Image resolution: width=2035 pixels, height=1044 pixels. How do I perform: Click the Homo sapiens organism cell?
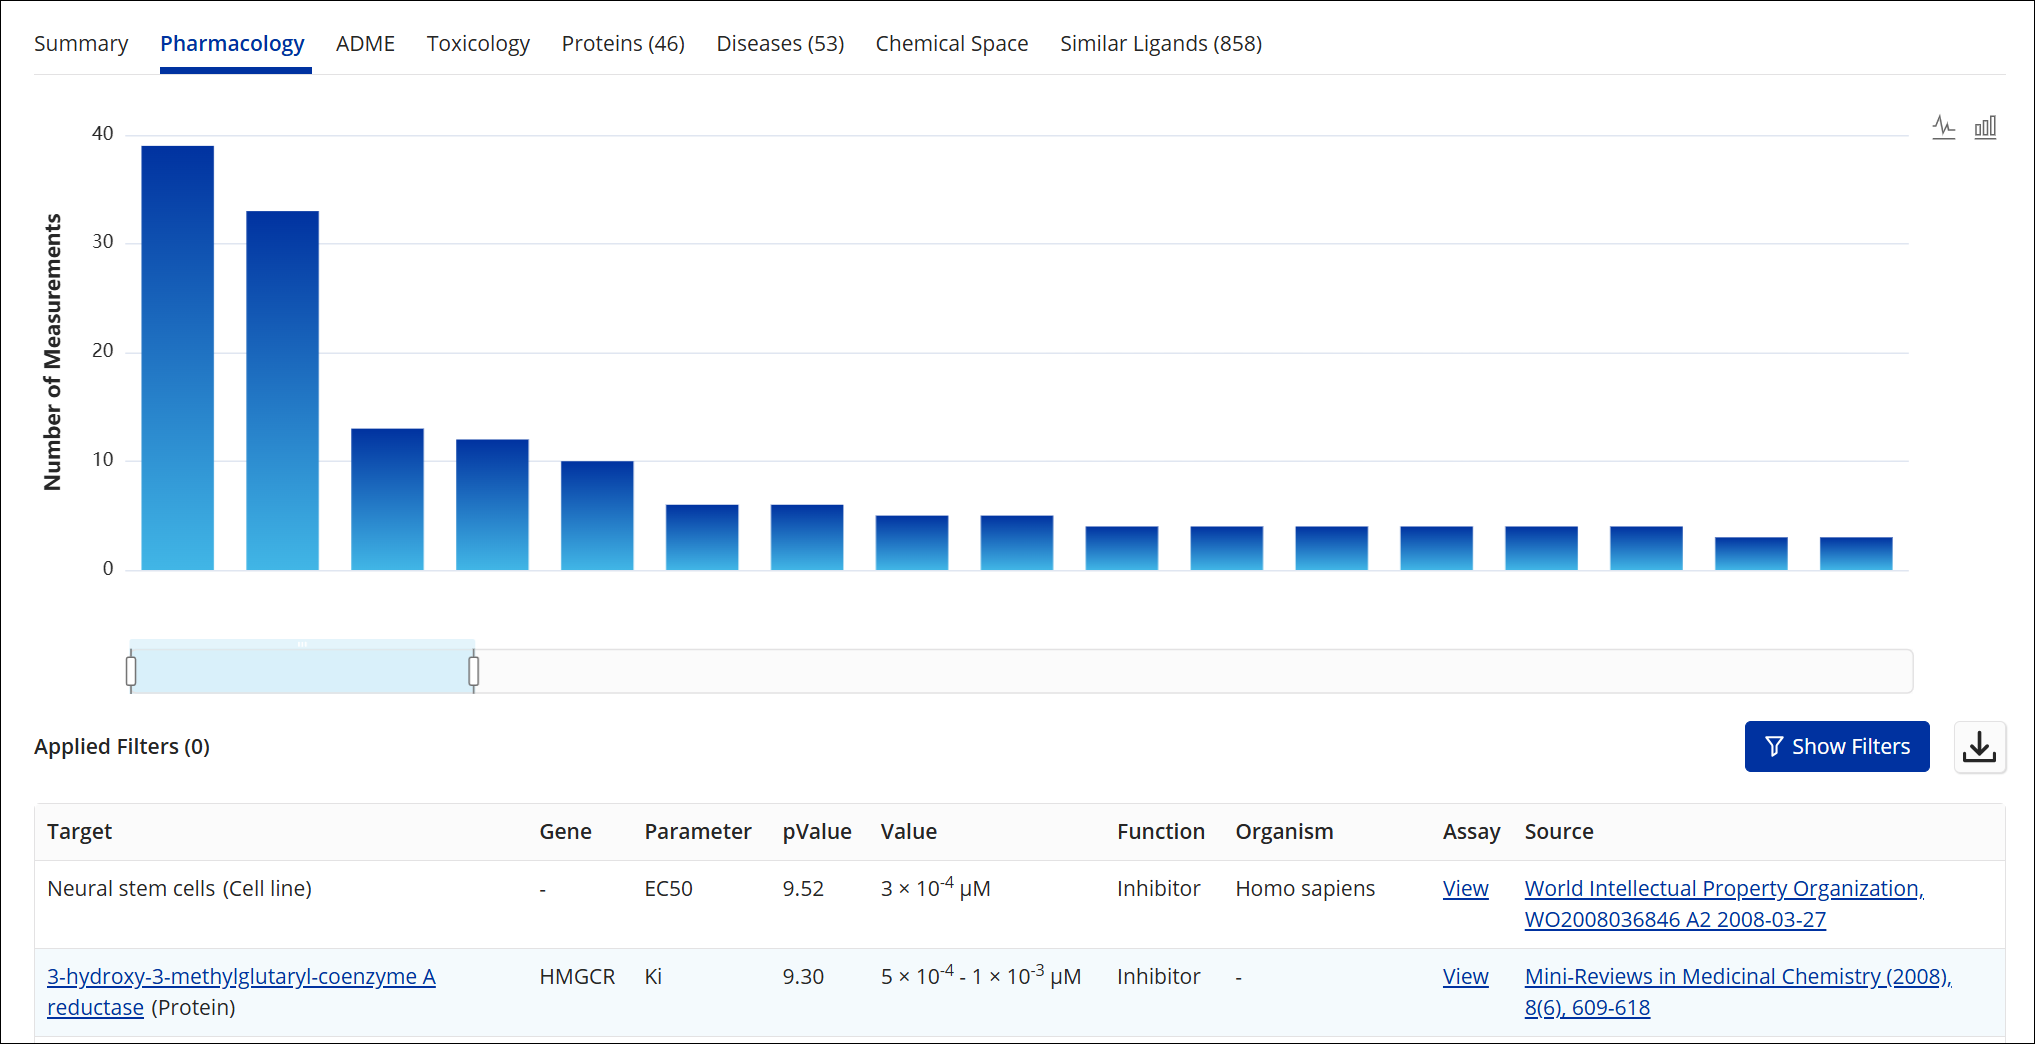pos(1305,889)
